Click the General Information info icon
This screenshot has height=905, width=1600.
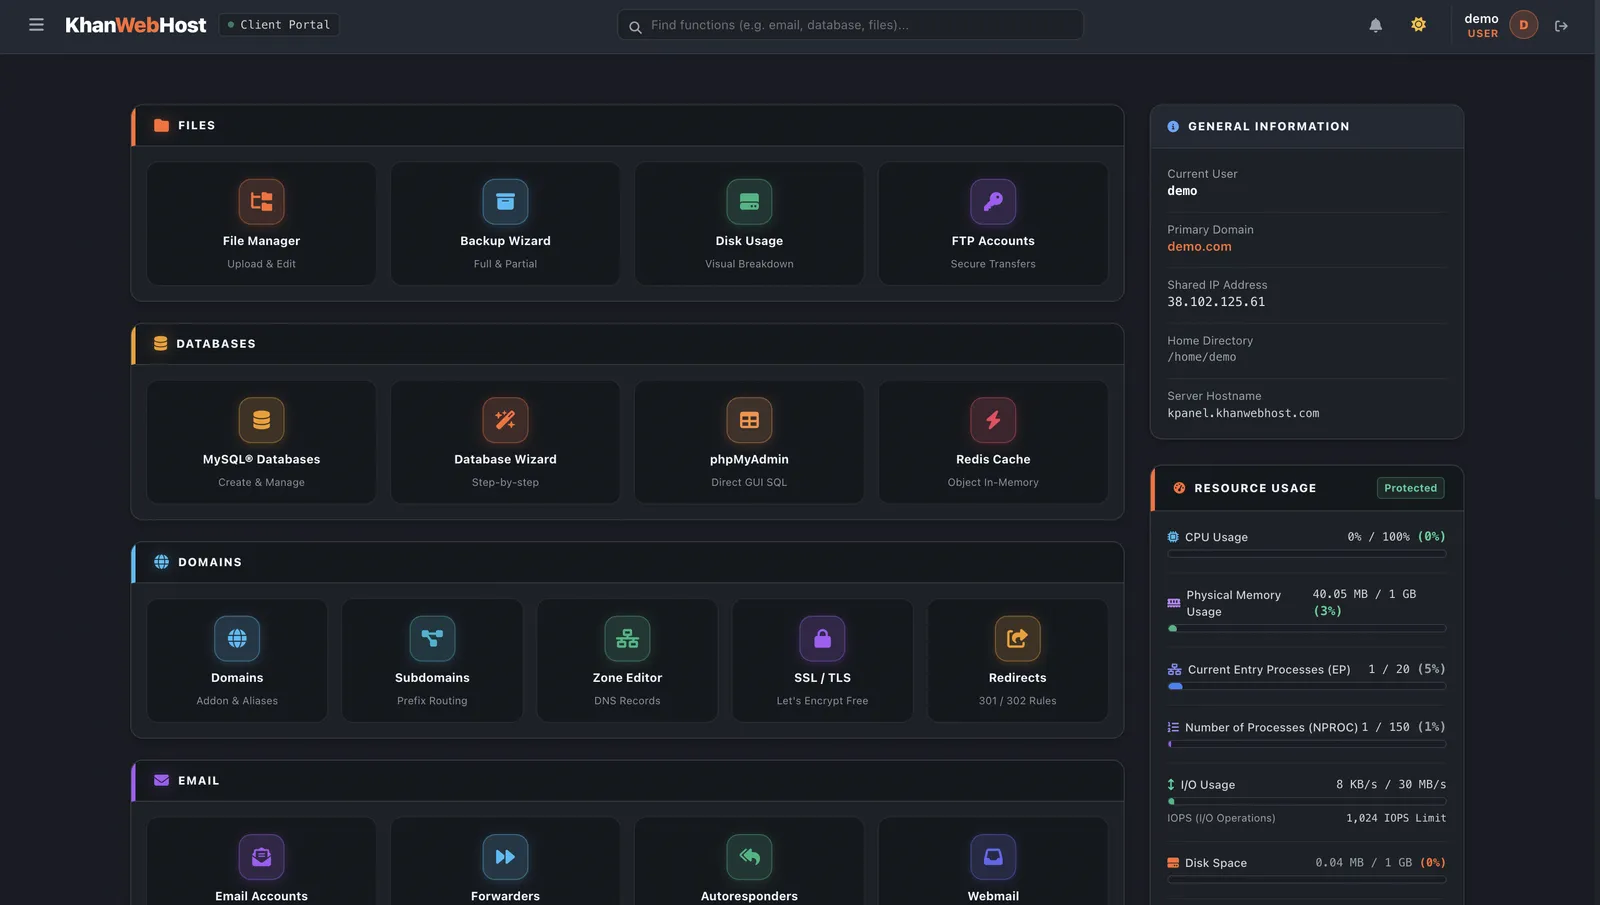[1173, 127]
